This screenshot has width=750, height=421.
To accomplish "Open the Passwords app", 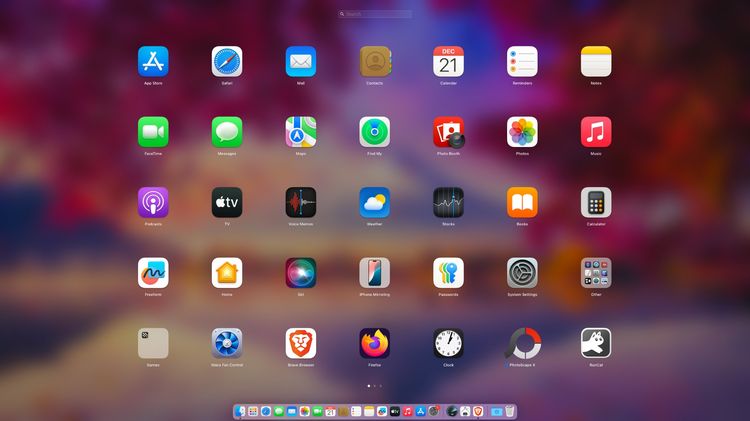I will click(448, 273).
